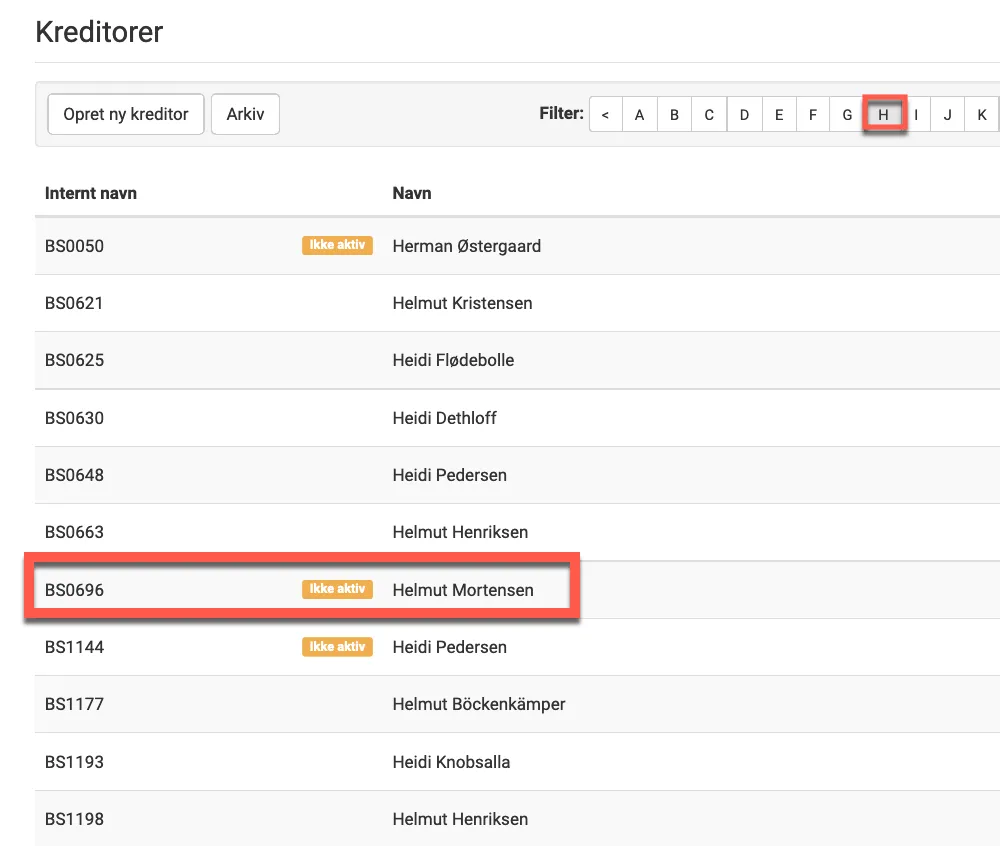Filter creditors by letter I
The width and height of the screenshot is (1000, 846).
916,115
